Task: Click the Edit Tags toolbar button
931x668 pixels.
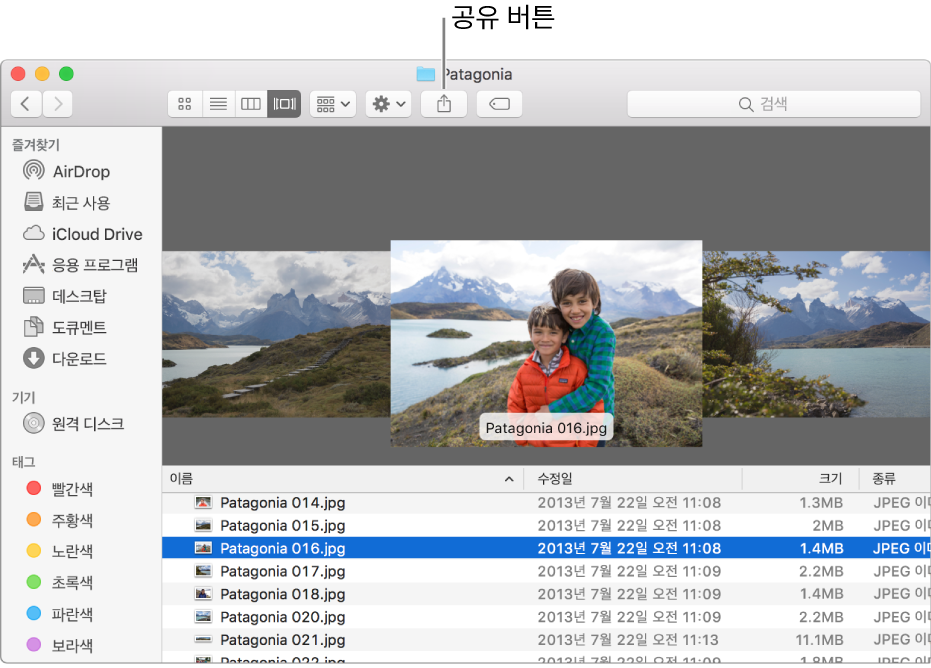Action: coord(500,104)
